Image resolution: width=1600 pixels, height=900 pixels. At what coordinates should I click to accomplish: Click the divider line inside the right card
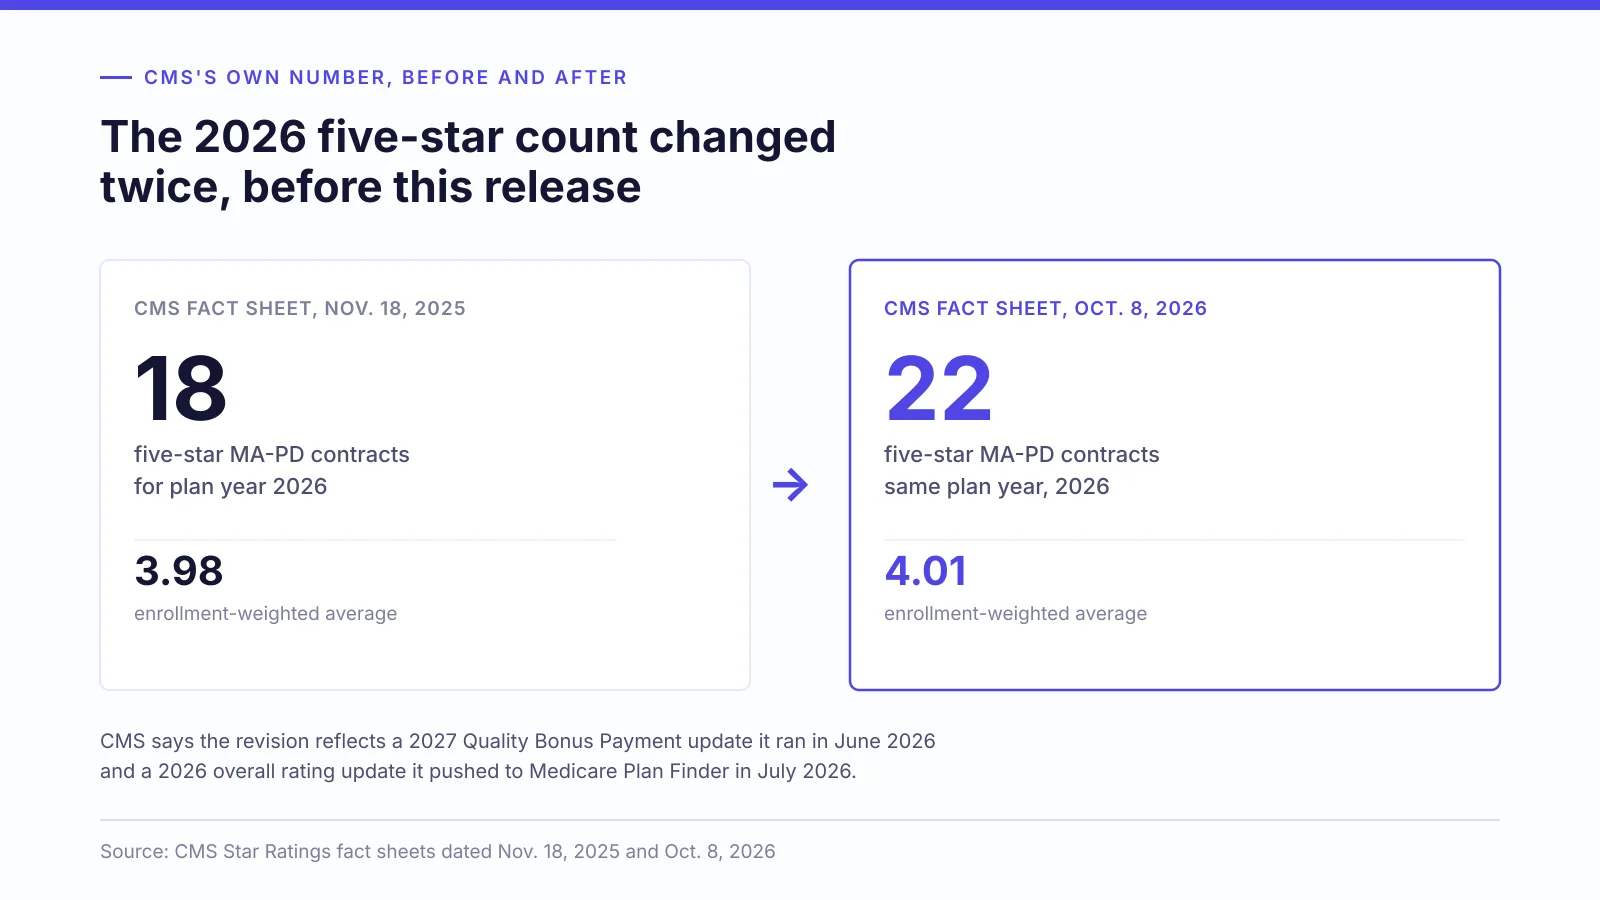pyautogui.click(x=1175, y=540)
